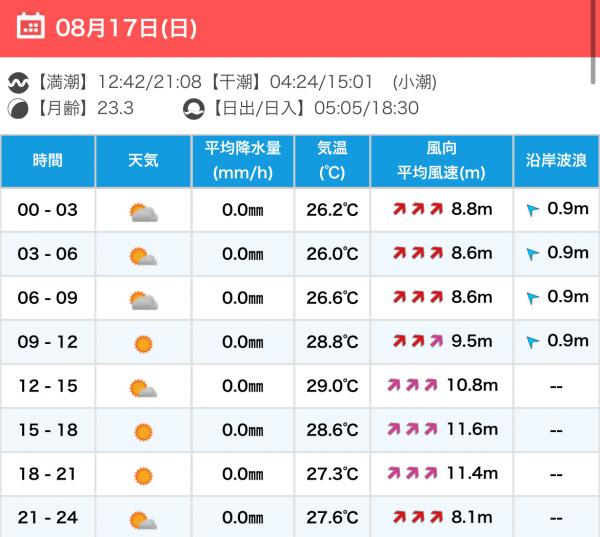Click the purple wind arrows for 11.6m

tap(410, 430)
